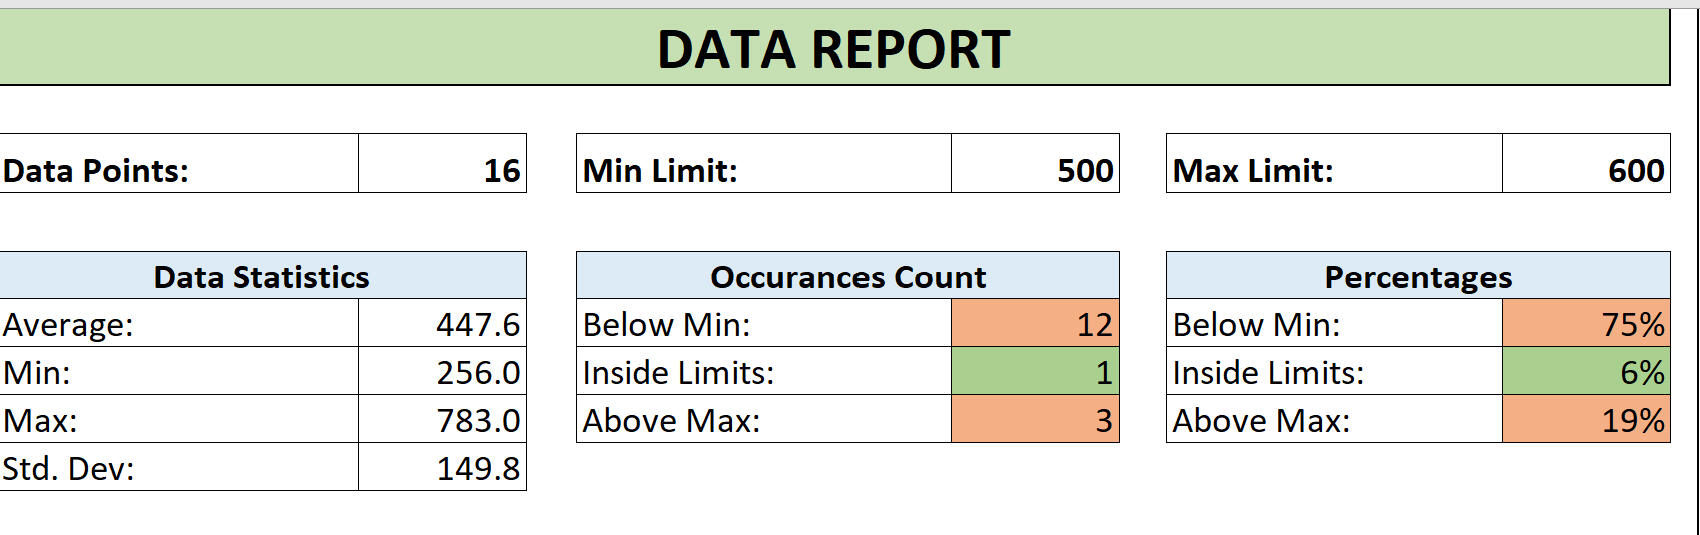Click the green Inside Limits 6% cell
Viewport: 1700px width, 535px height.
pyautogui.click(x=1585, y=372)
